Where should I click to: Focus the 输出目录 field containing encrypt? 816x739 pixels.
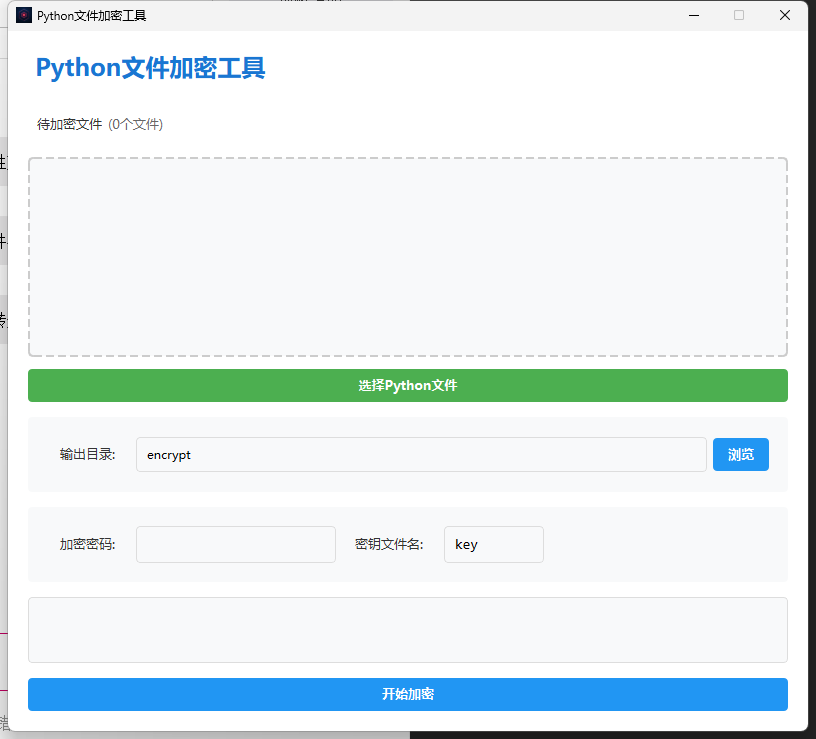(x=420, y=455)
